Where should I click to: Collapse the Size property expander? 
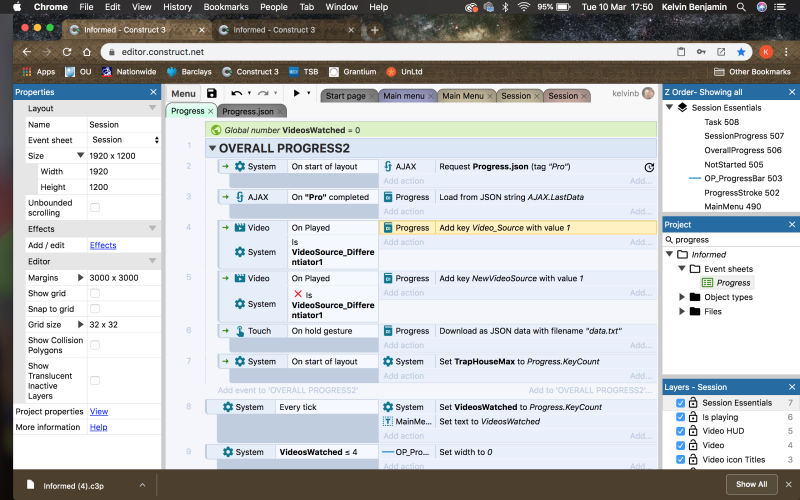(x=80, y=156)
